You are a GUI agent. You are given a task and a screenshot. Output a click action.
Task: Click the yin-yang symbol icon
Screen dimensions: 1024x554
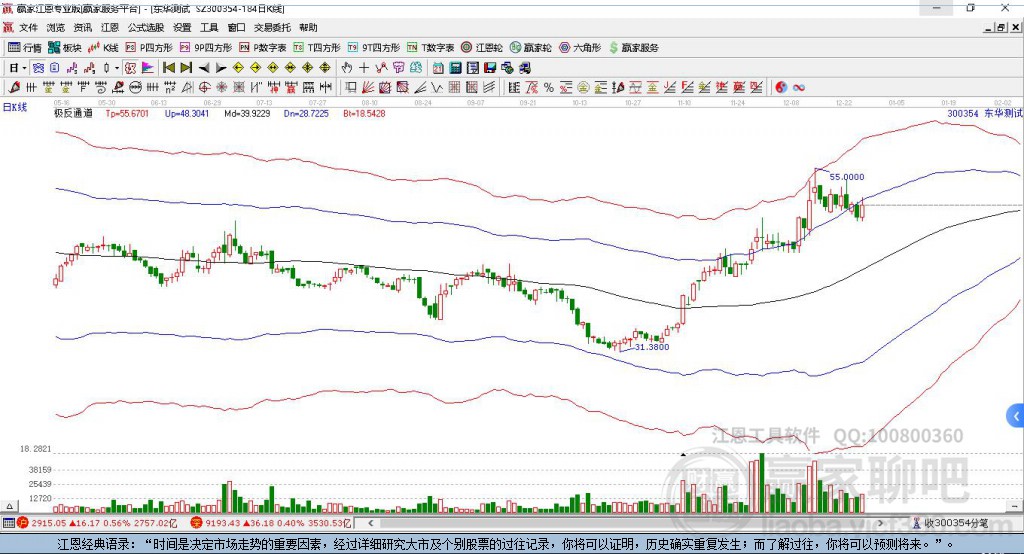781,87
